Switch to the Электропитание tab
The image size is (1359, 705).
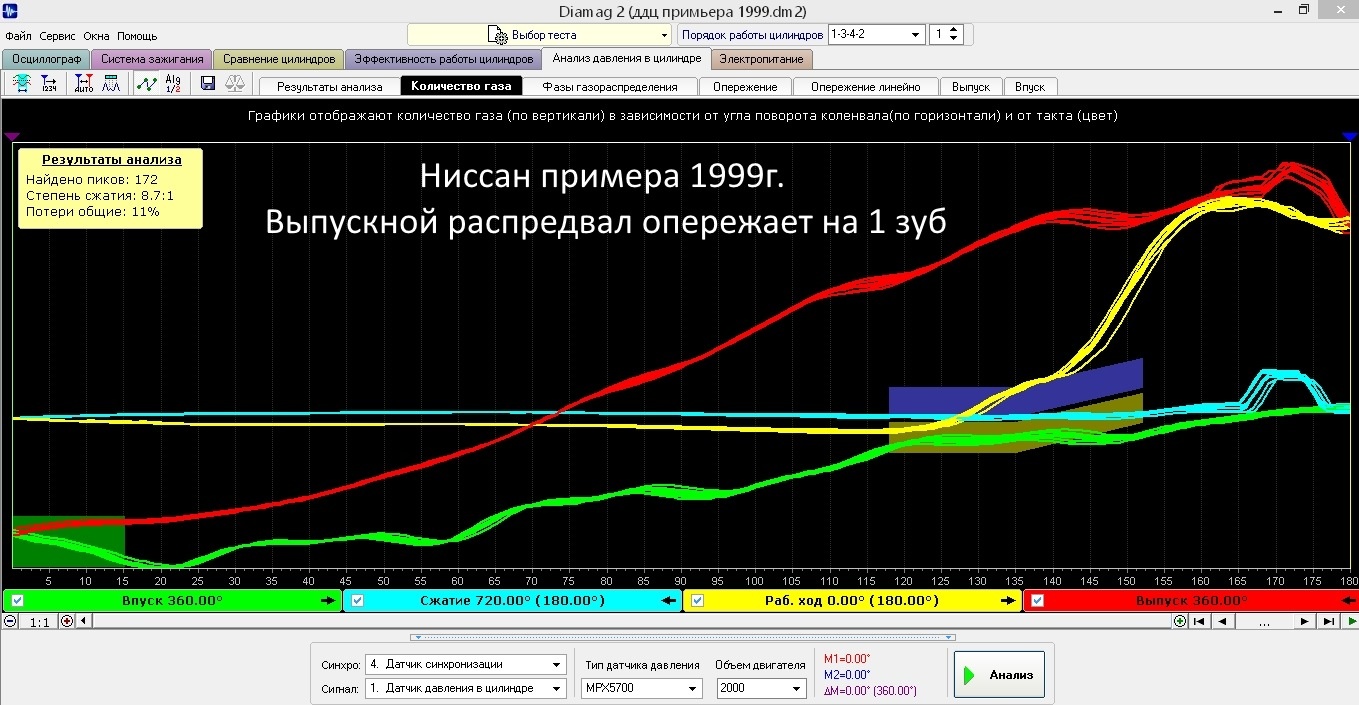pyautogui.click(x=761, y=59)
